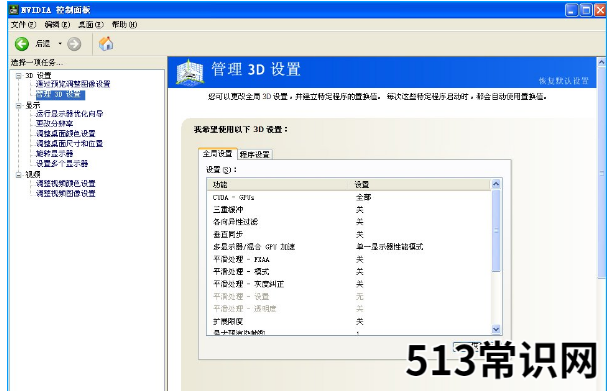Click the settings list scroll up arrow
This screenshot has height=391, width=607.
point(496,184)
